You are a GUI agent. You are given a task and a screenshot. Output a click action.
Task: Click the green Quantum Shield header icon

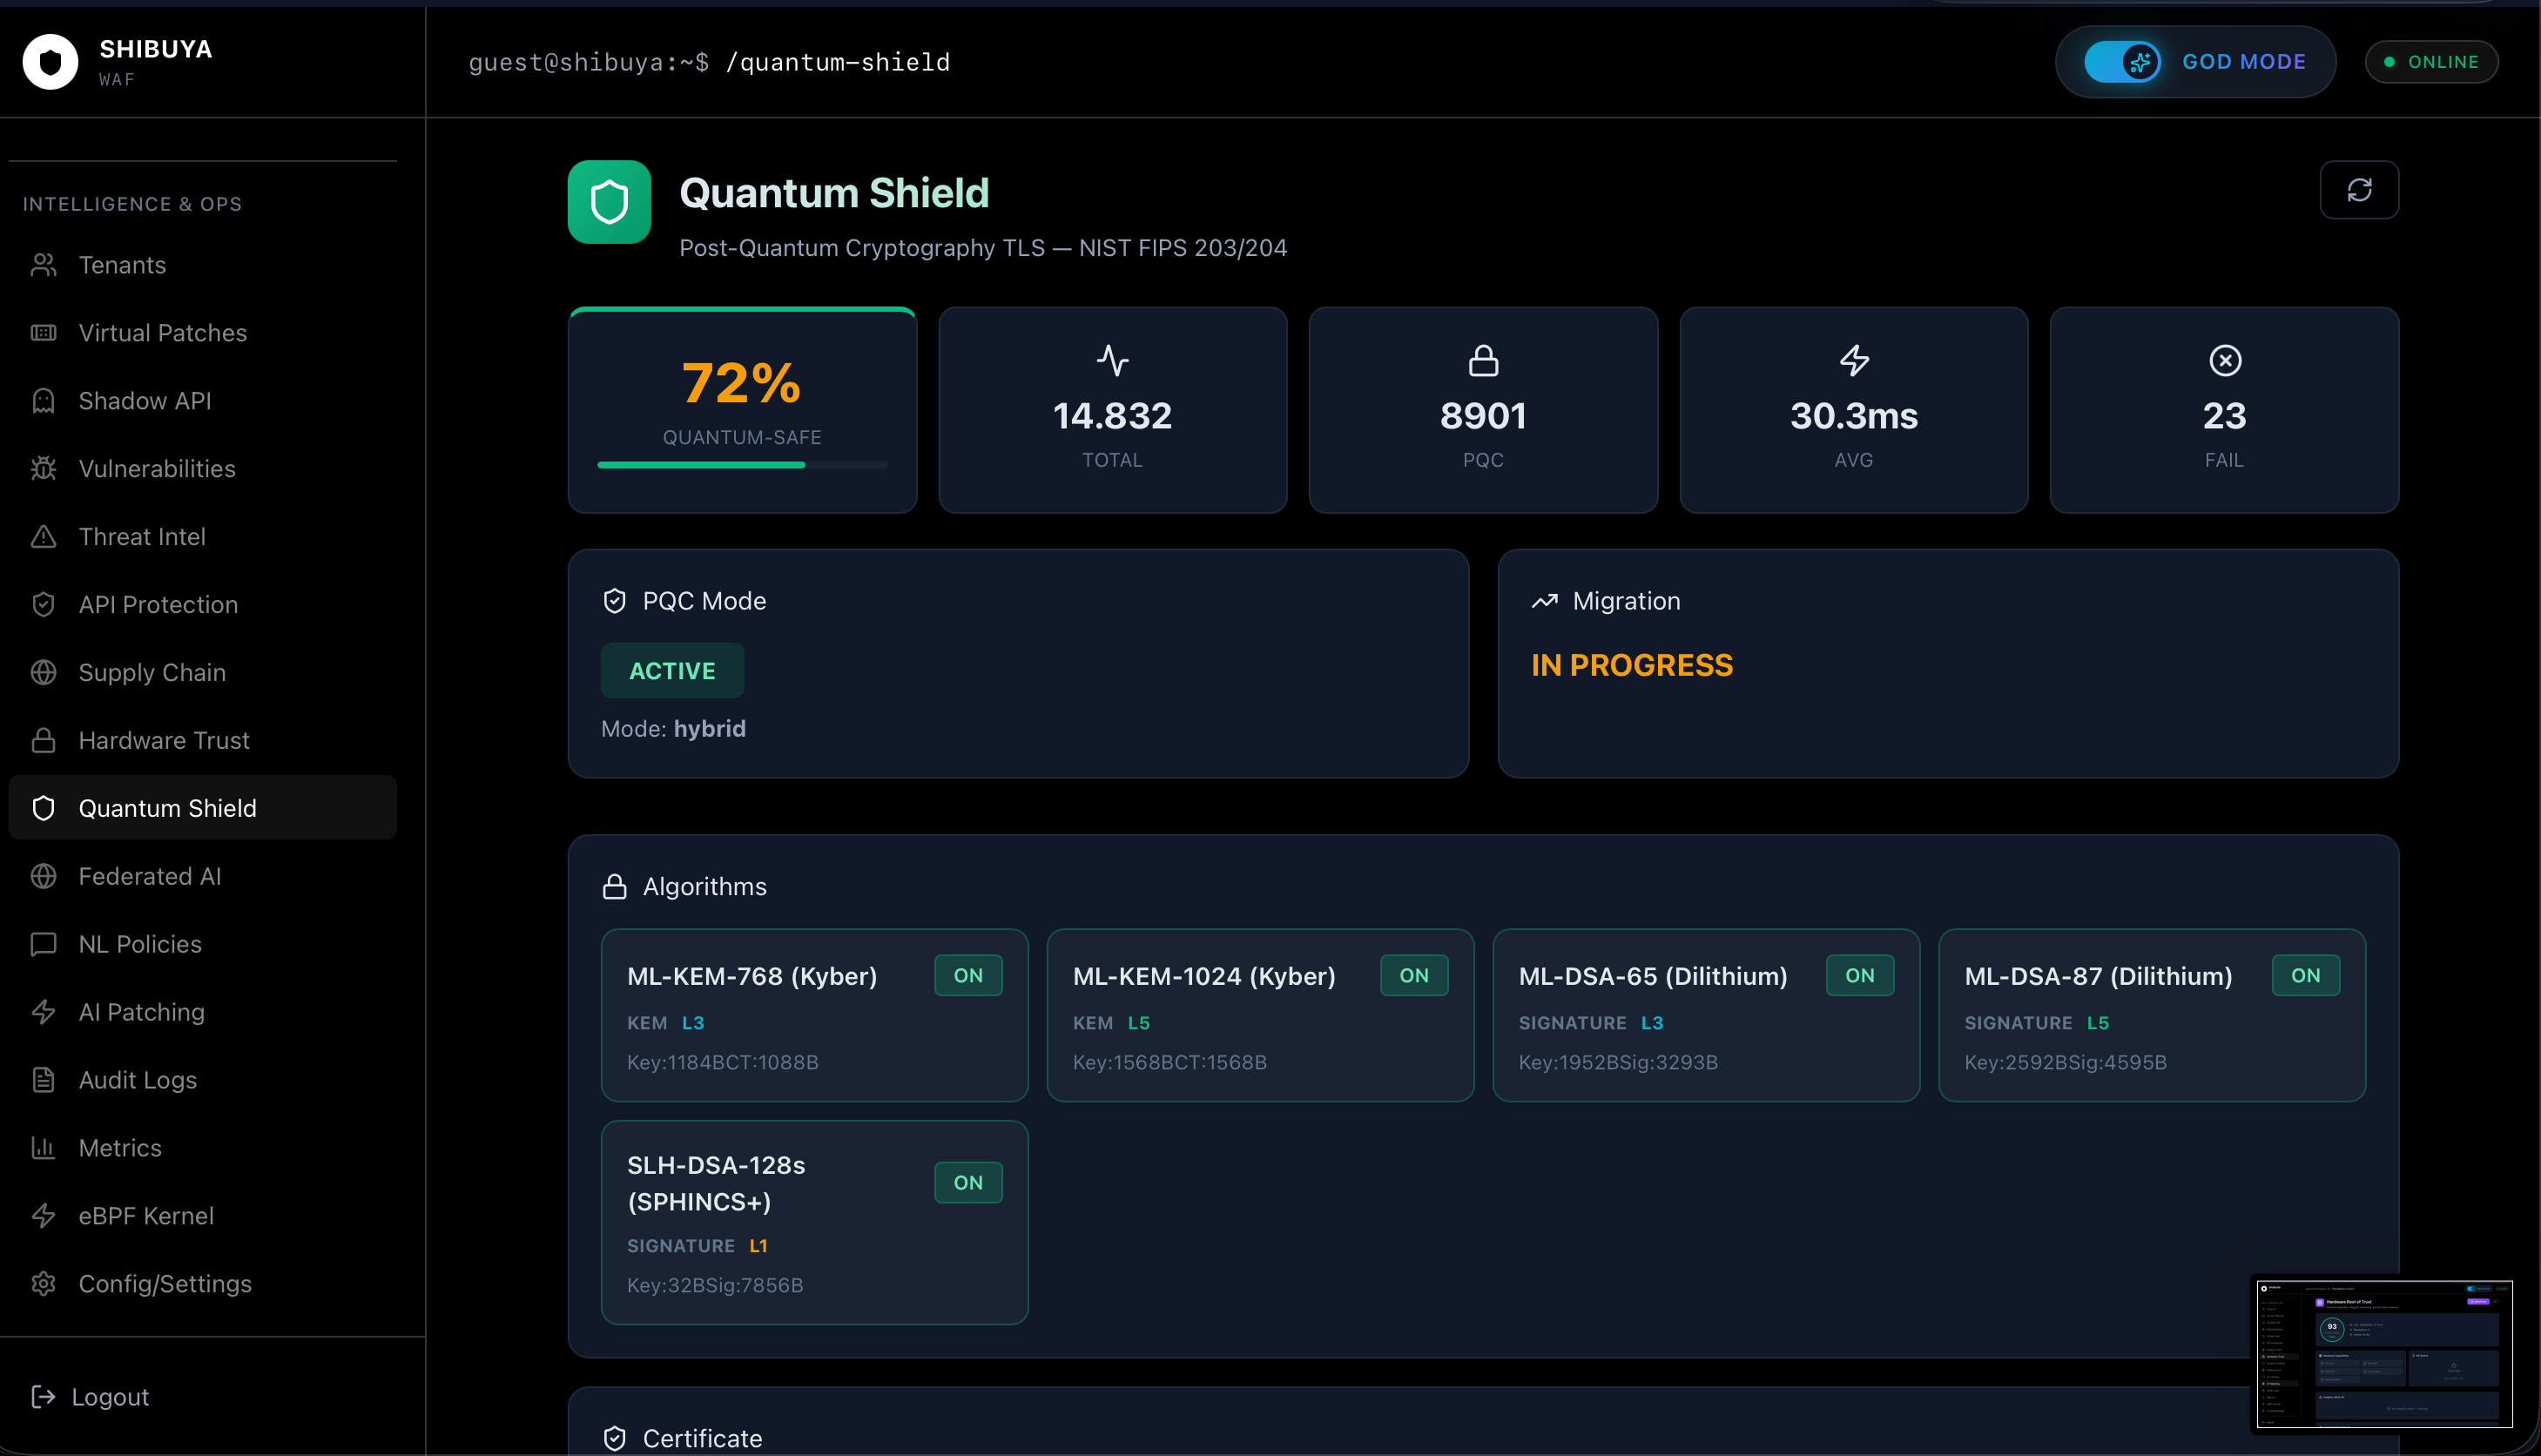(x=609, y=202)
